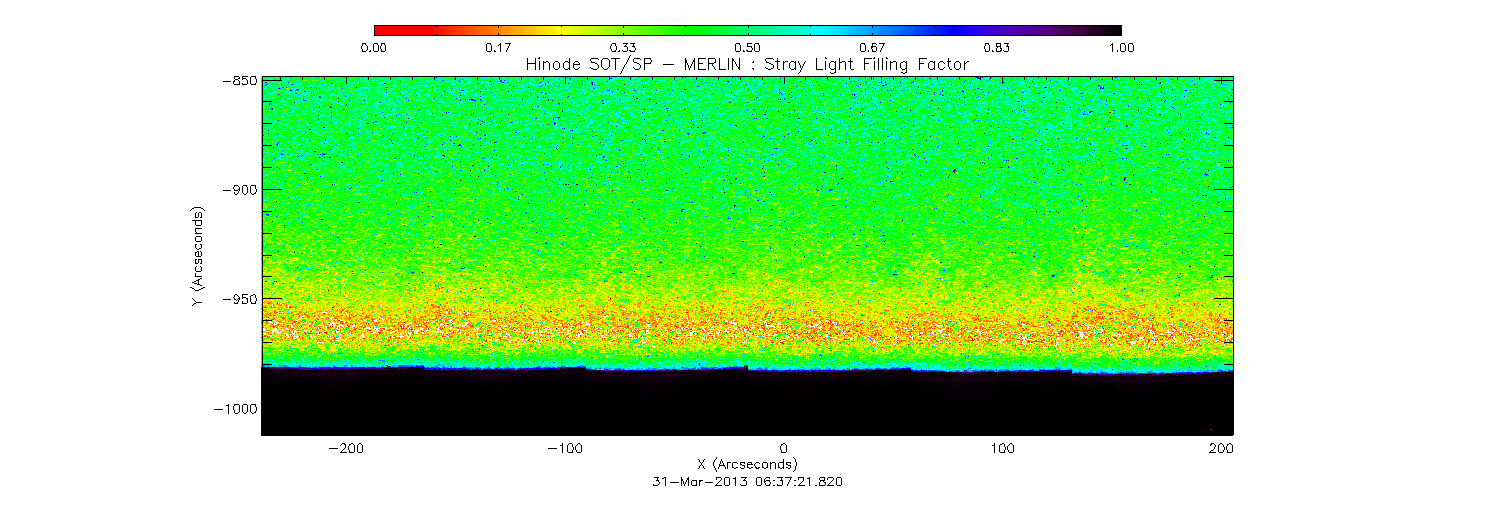Click the x-axis tick label -200
The width and height of the screenshot is (1495, 512).
tap(344, 448)
